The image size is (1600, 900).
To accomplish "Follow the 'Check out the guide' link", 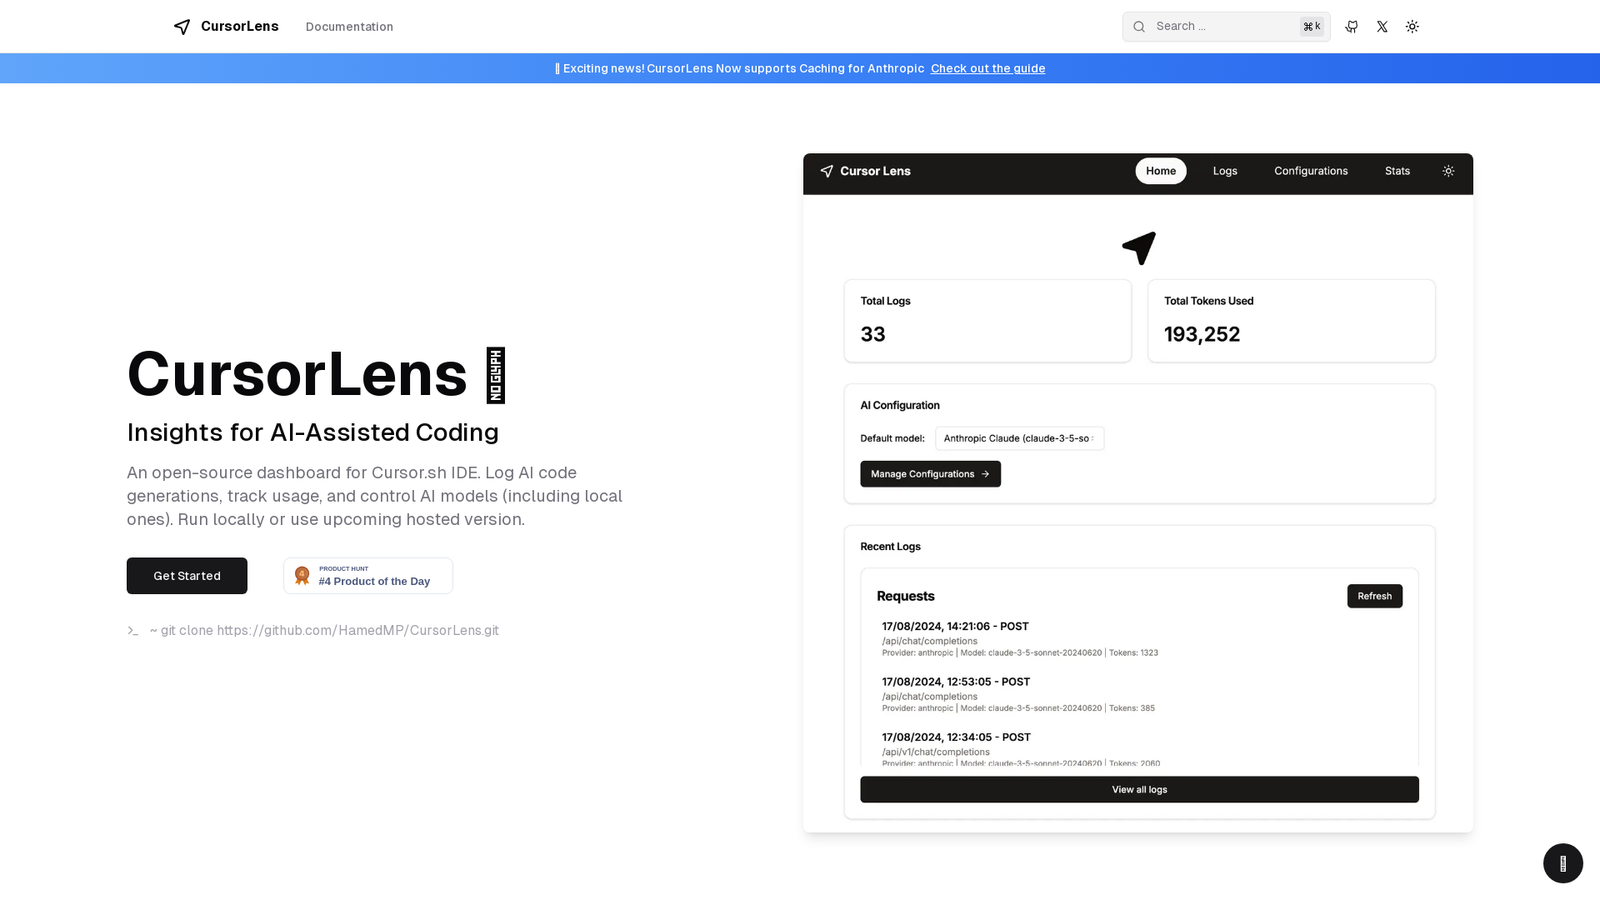I will pyautogui.click(x=988, y=69).
